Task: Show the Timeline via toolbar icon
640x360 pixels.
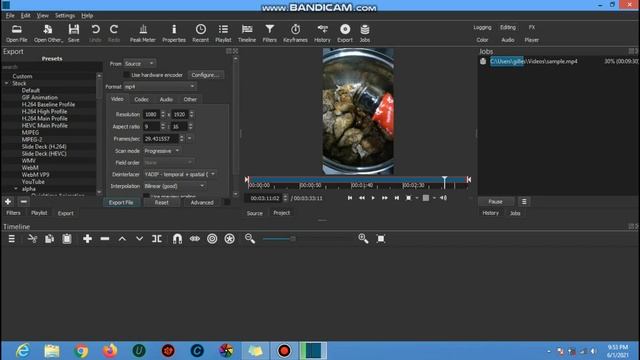Action: tap(247, 33)
